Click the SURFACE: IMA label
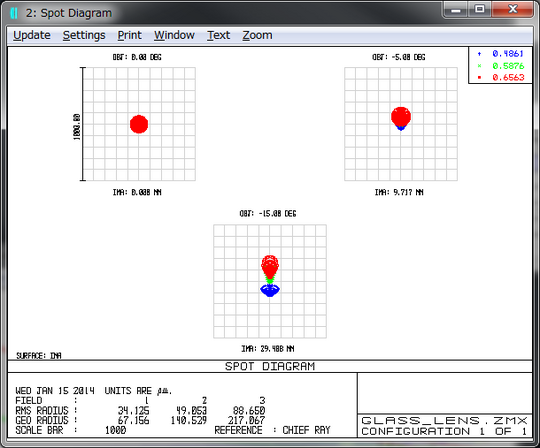Viewport: 540px width, 448px height. pyautogui.click(x=39, y=356)
